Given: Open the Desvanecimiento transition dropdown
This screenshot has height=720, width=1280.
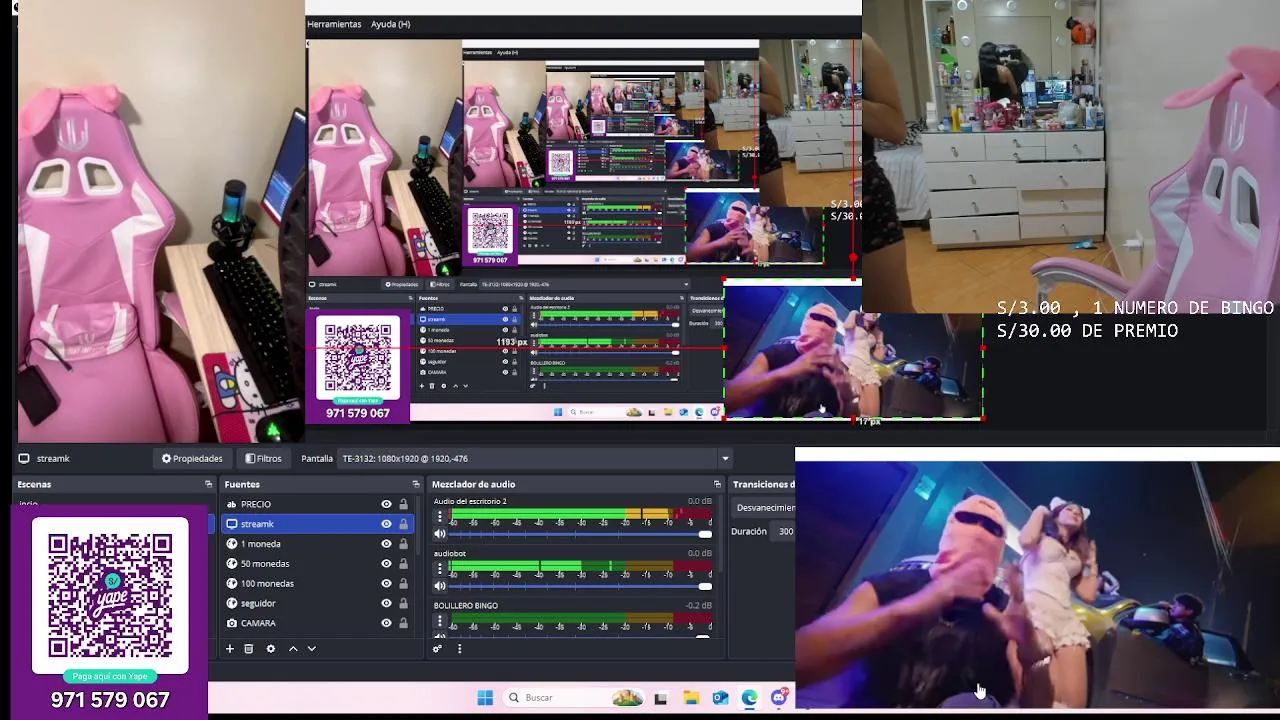Looking at the screenshot, I should pyautogui.click(x=763, y=507).
